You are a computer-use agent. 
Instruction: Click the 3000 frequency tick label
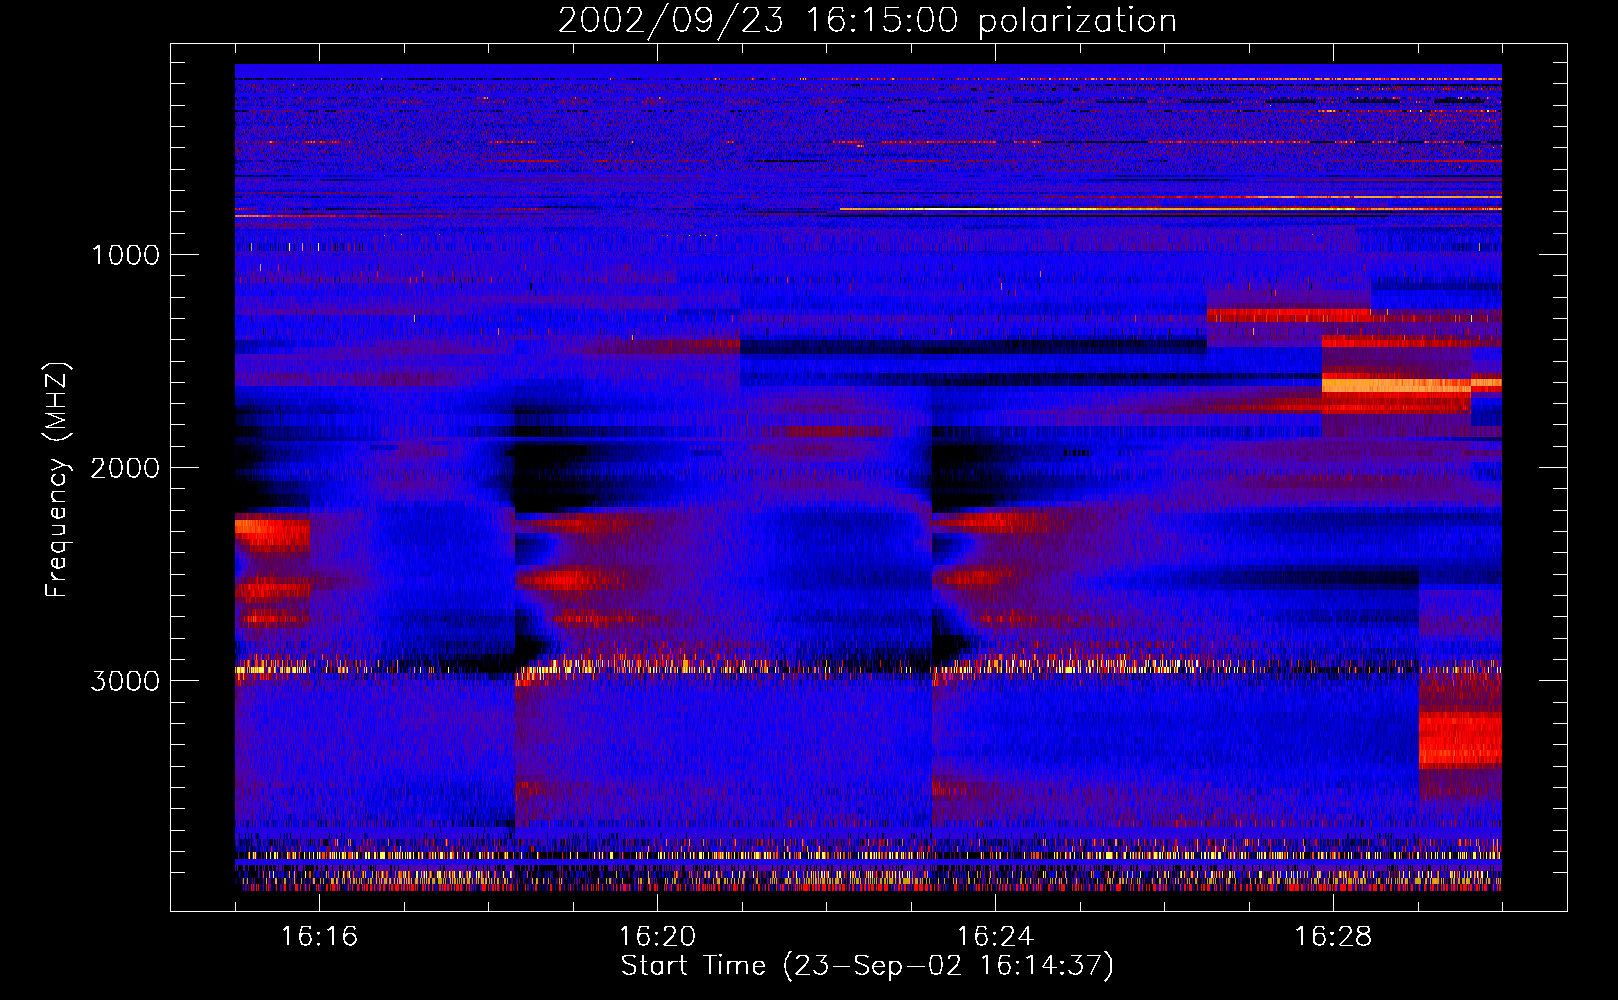coord(125,681)
